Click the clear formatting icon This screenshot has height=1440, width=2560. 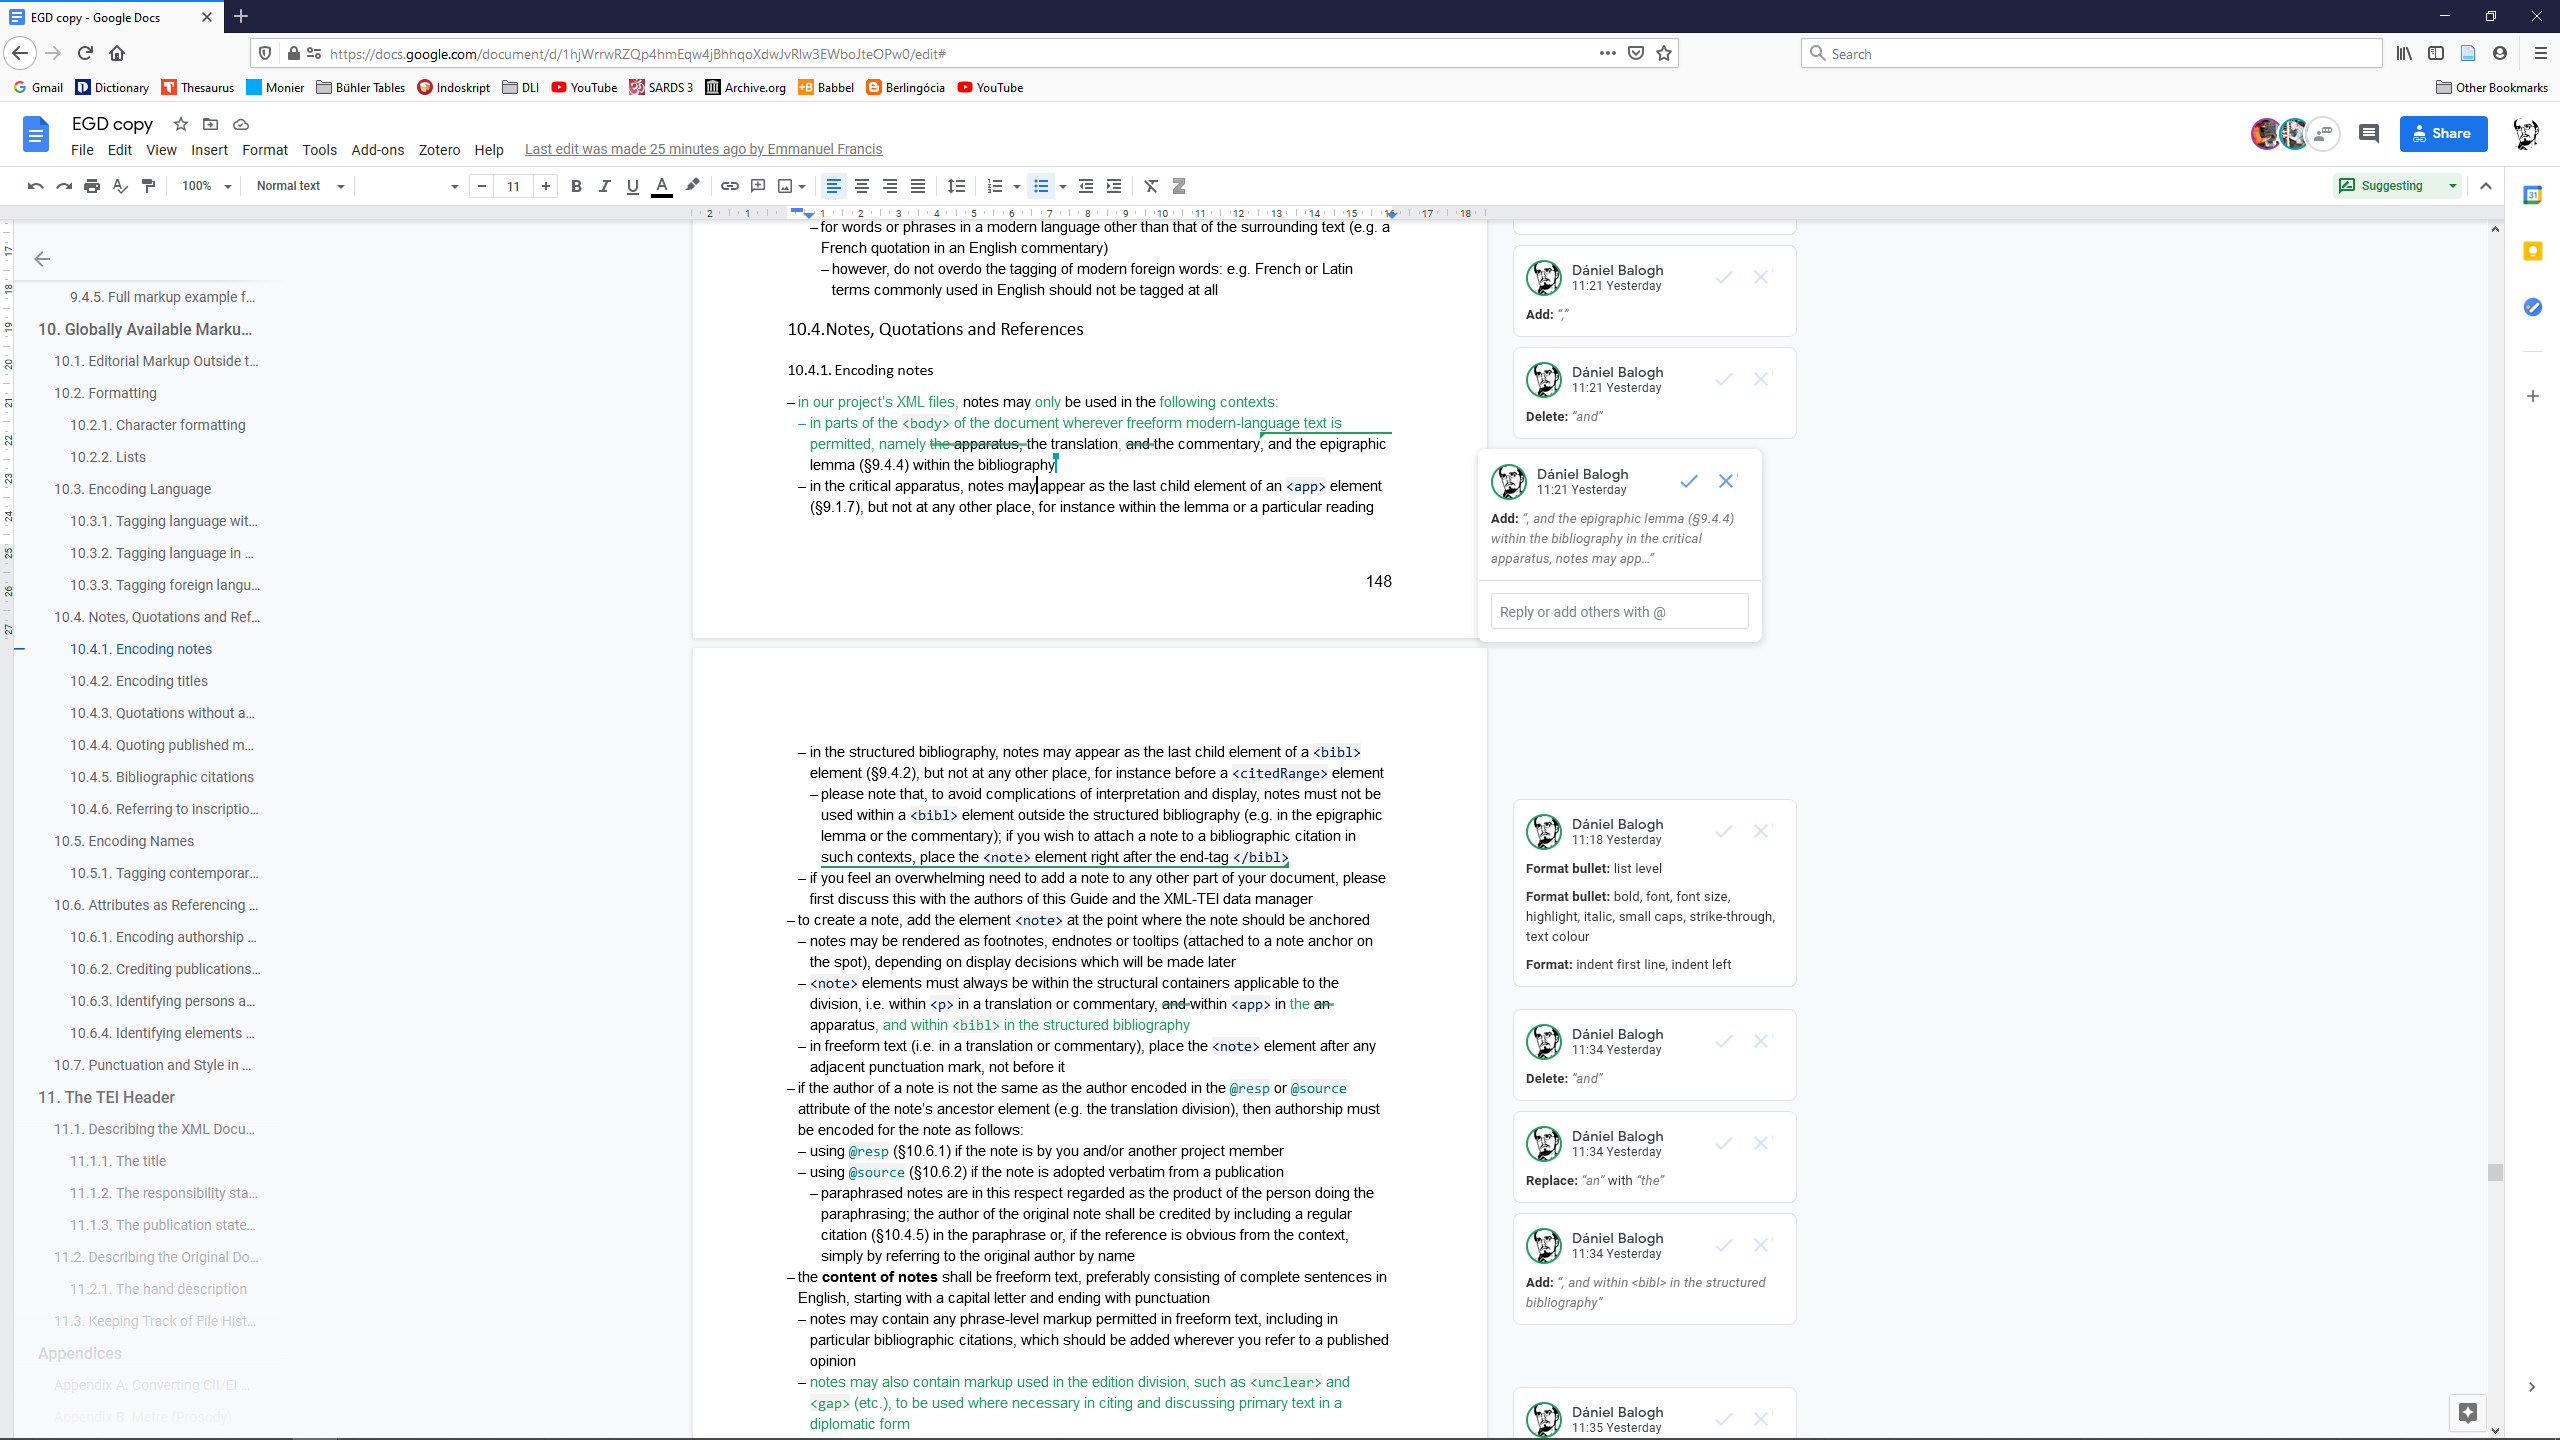click(1151, 186)
